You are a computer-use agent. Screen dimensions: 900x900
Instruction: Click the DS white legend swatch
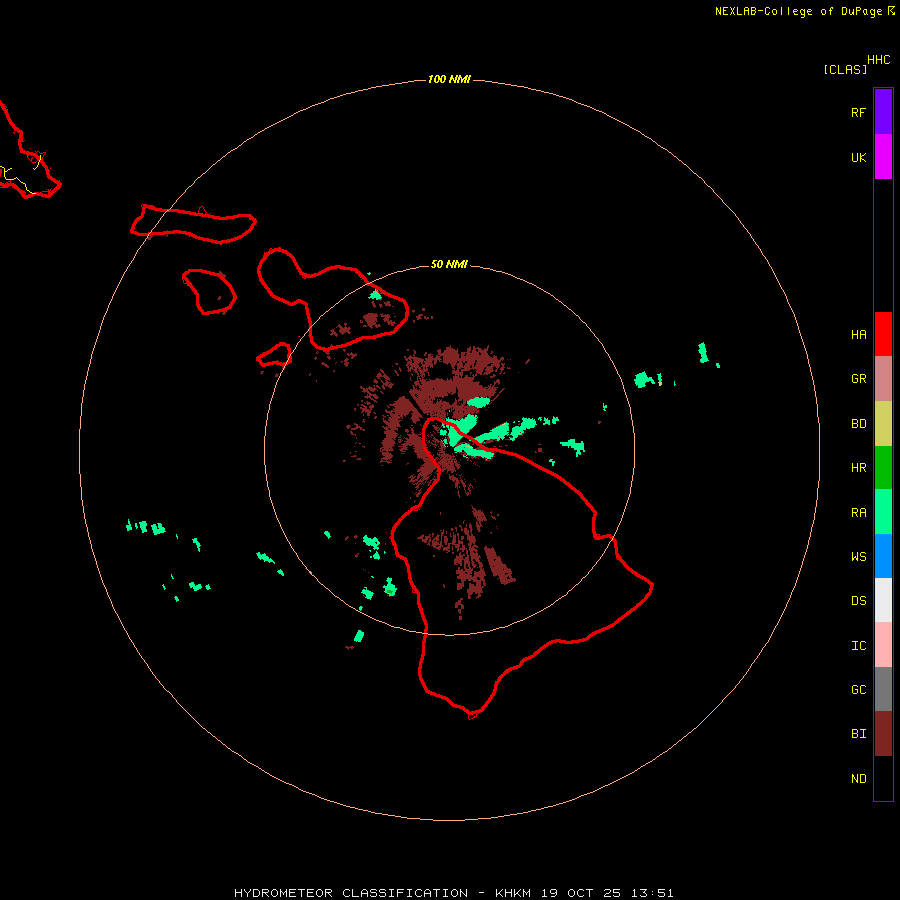883,600
